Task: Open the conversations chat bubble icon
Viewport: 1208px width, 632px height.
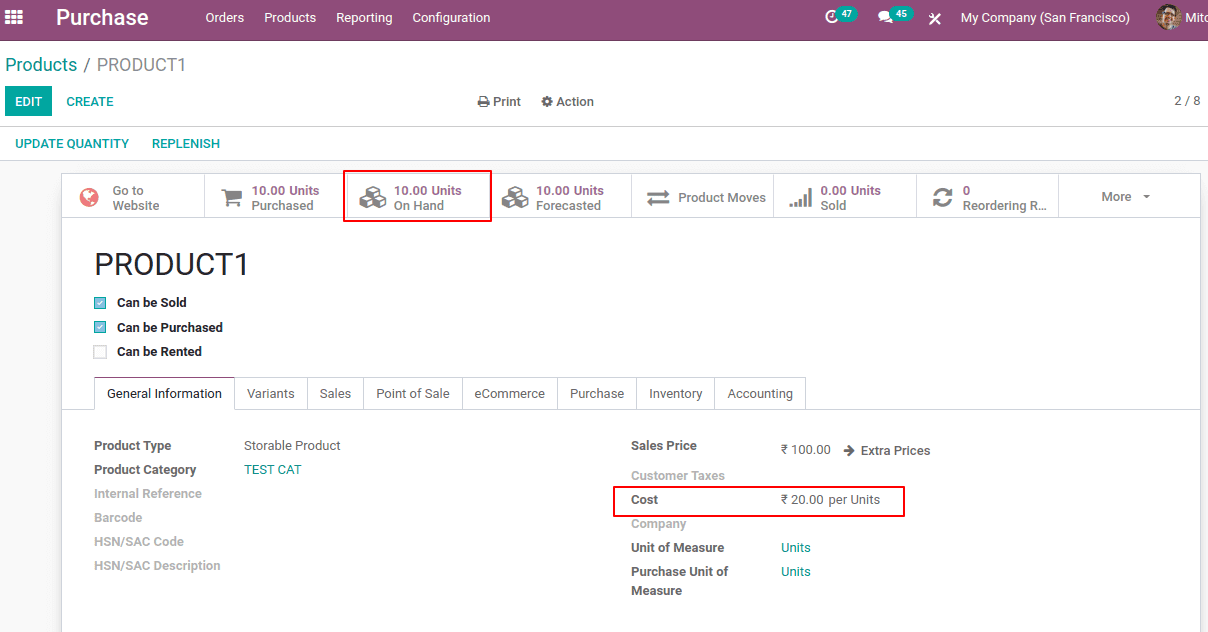Action: pyautogui.click(x=885, y=17)
